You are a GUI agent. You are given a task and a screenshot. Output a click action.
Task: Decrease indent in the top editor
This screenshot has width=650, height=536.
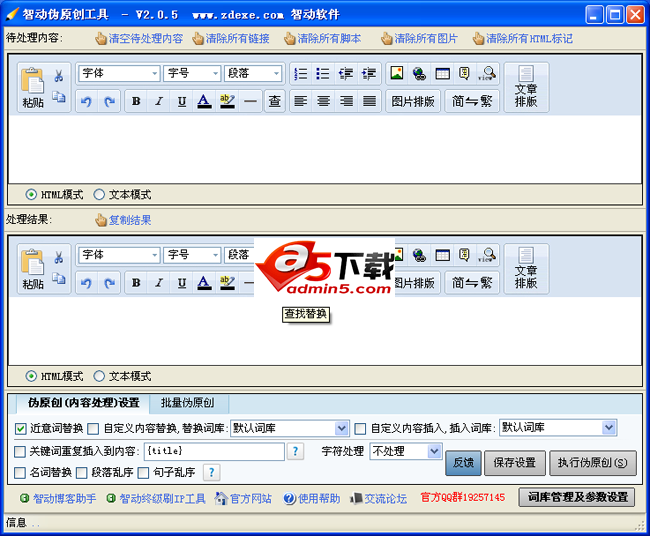(345, 74)
